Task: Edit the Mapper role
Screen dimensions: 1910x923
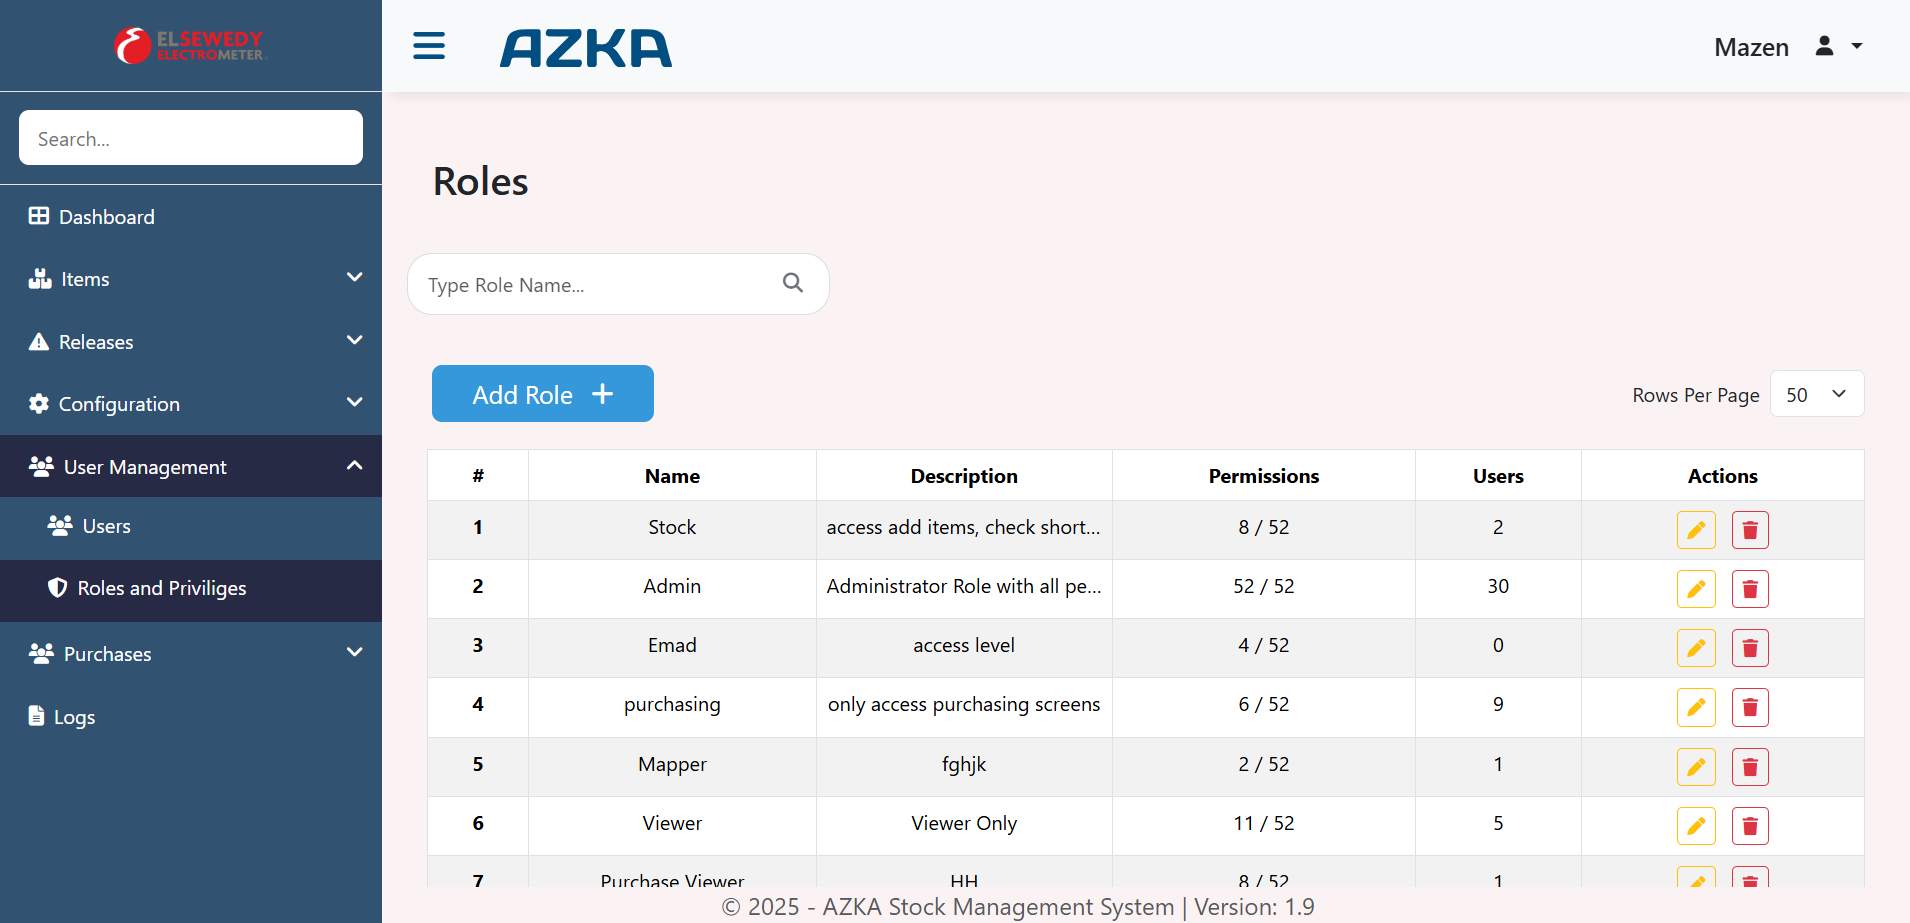Action: pos(1696,767)
